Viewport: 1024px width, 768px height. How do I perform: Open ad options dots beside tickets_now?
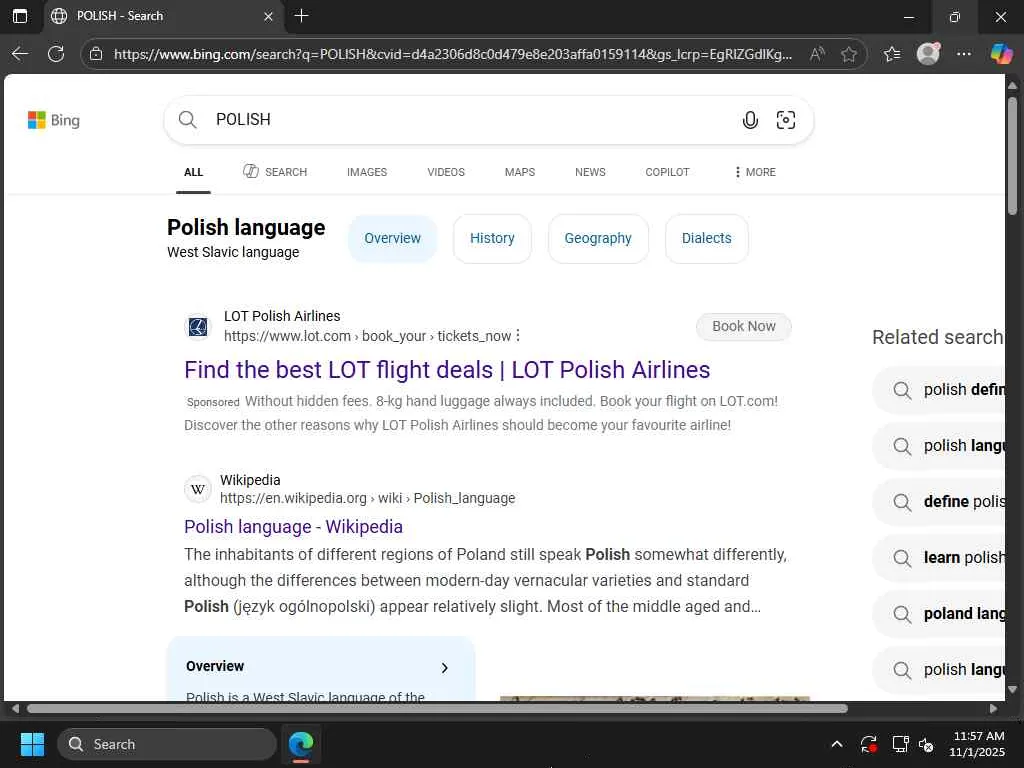pyautogui.click(x=518, y=336)
